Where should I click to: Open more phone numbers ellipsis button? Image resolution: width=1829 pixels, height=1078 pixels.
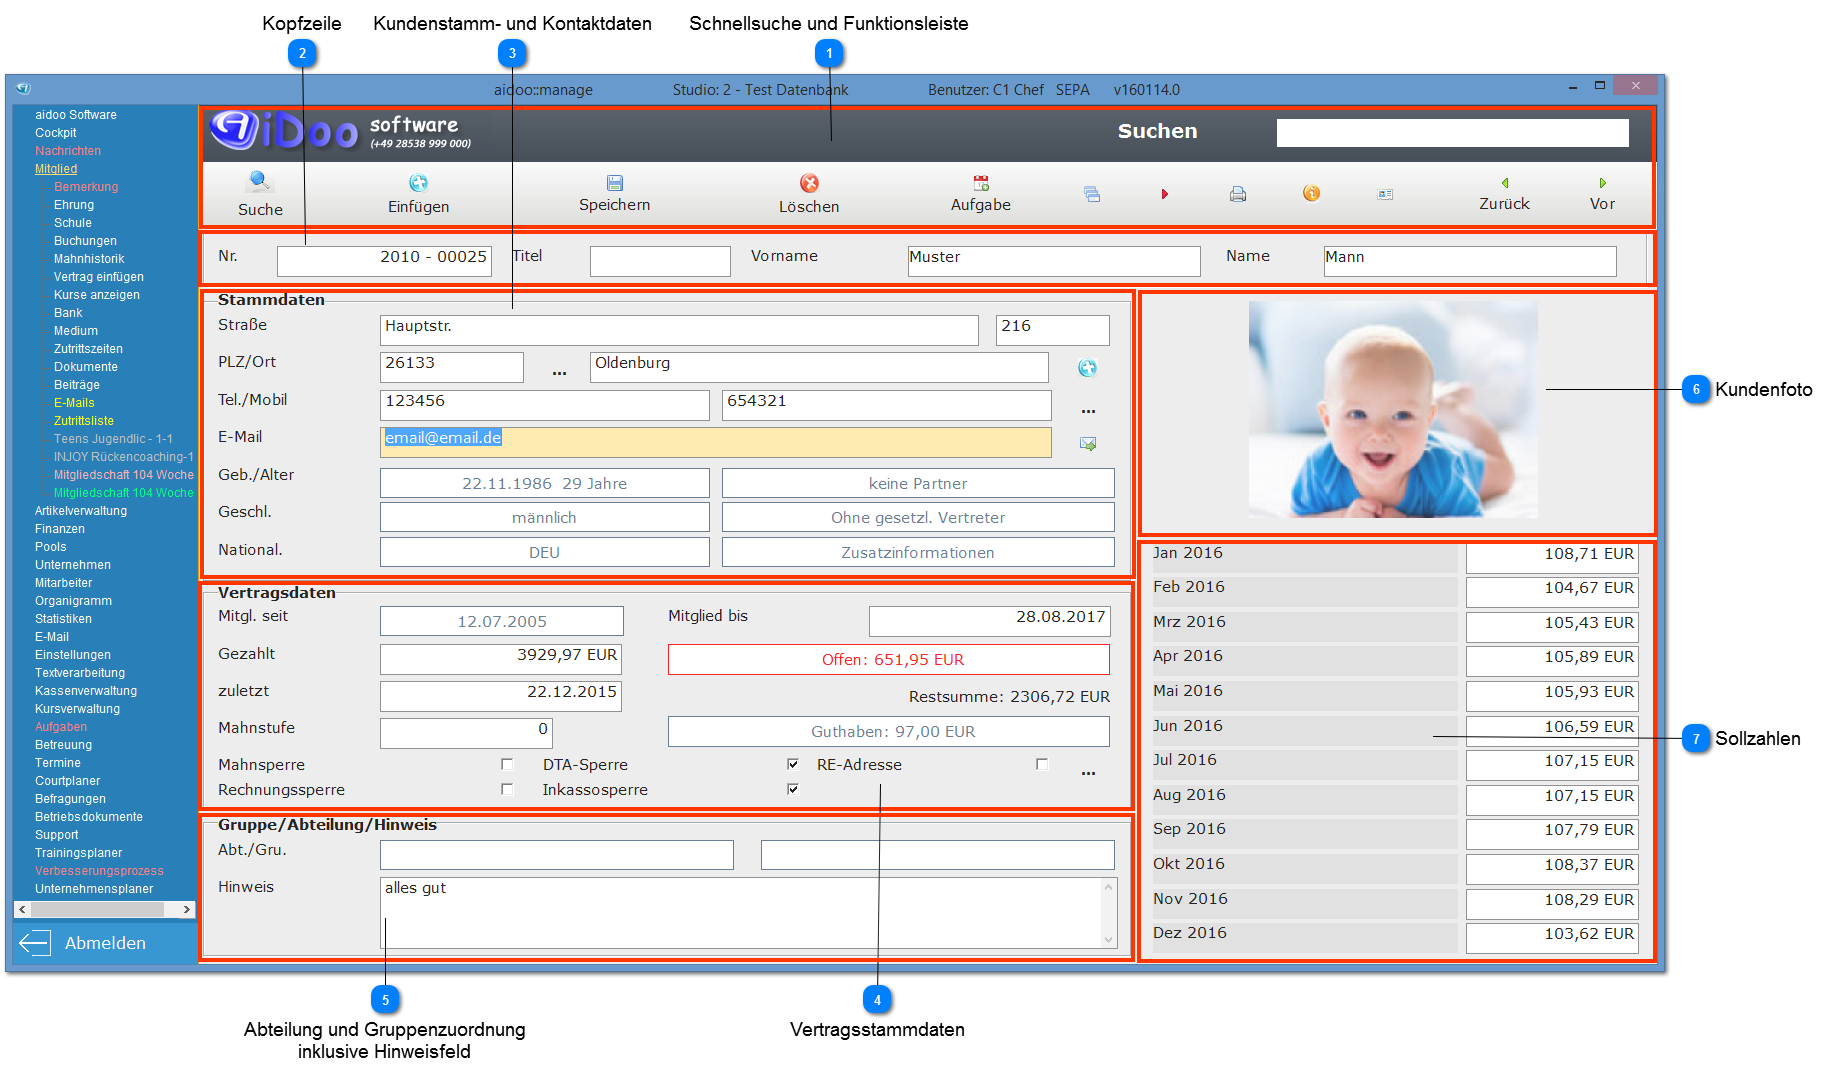1088,410
